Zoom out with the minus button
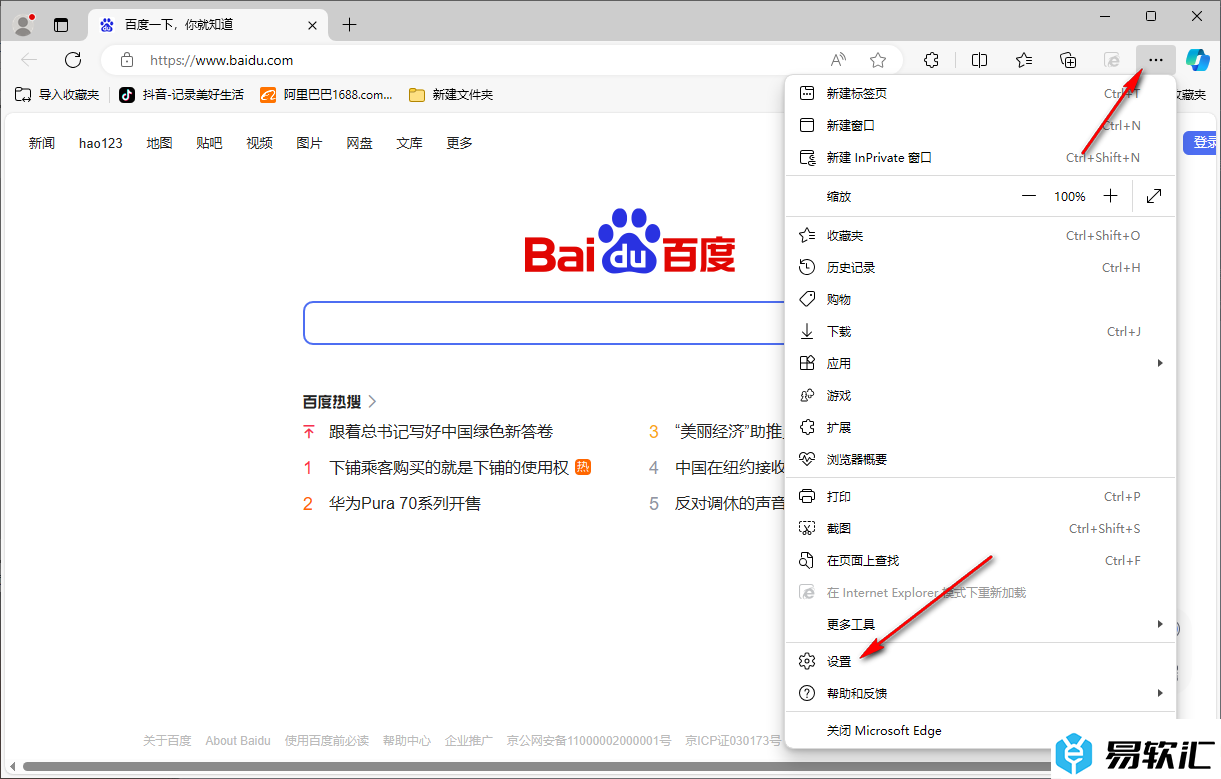This screenshot has height=779, width=1221. (x=1029, y=197)
